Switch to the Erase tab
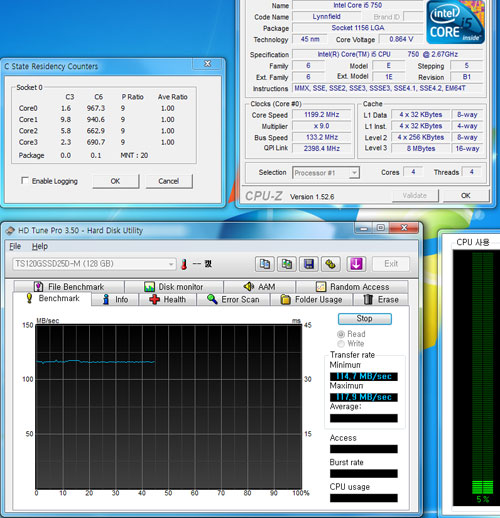 click(x=381, y=299)
